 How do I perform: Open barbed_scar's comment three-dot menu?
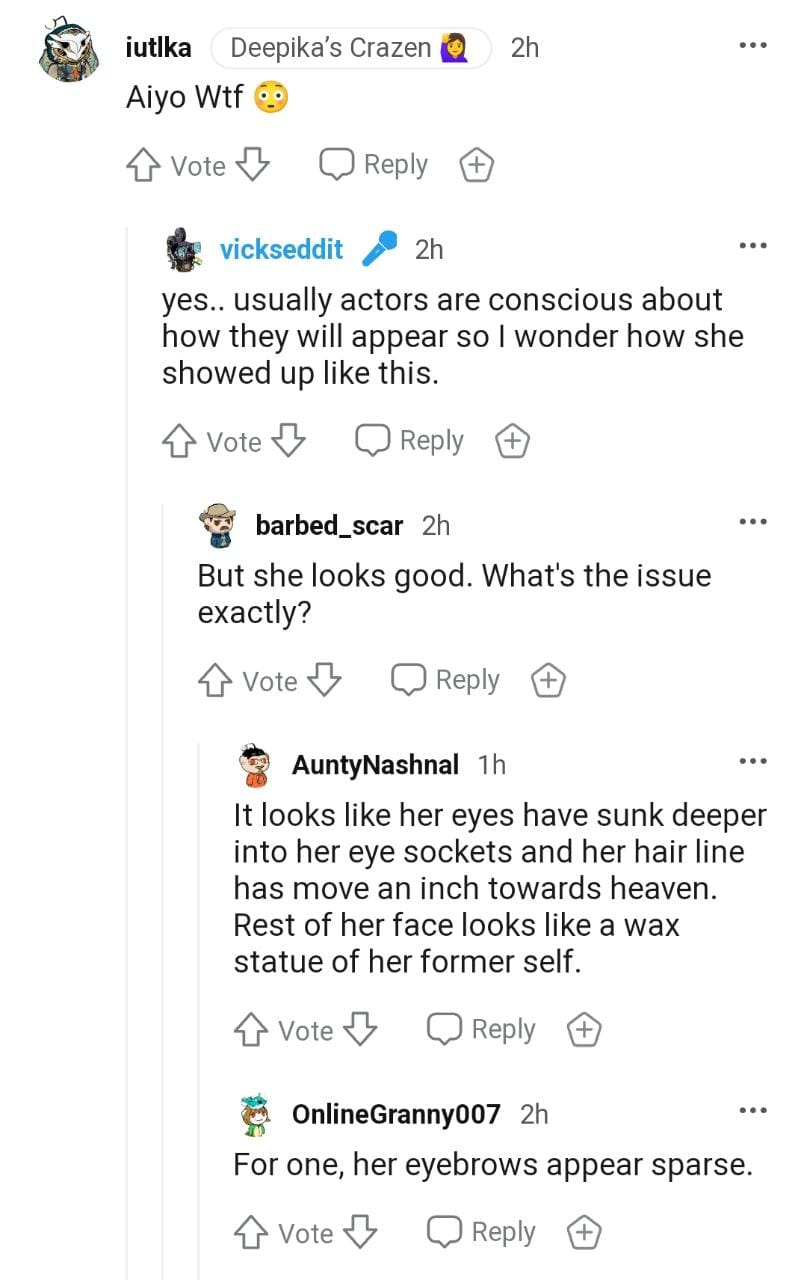tap(753, 522)
